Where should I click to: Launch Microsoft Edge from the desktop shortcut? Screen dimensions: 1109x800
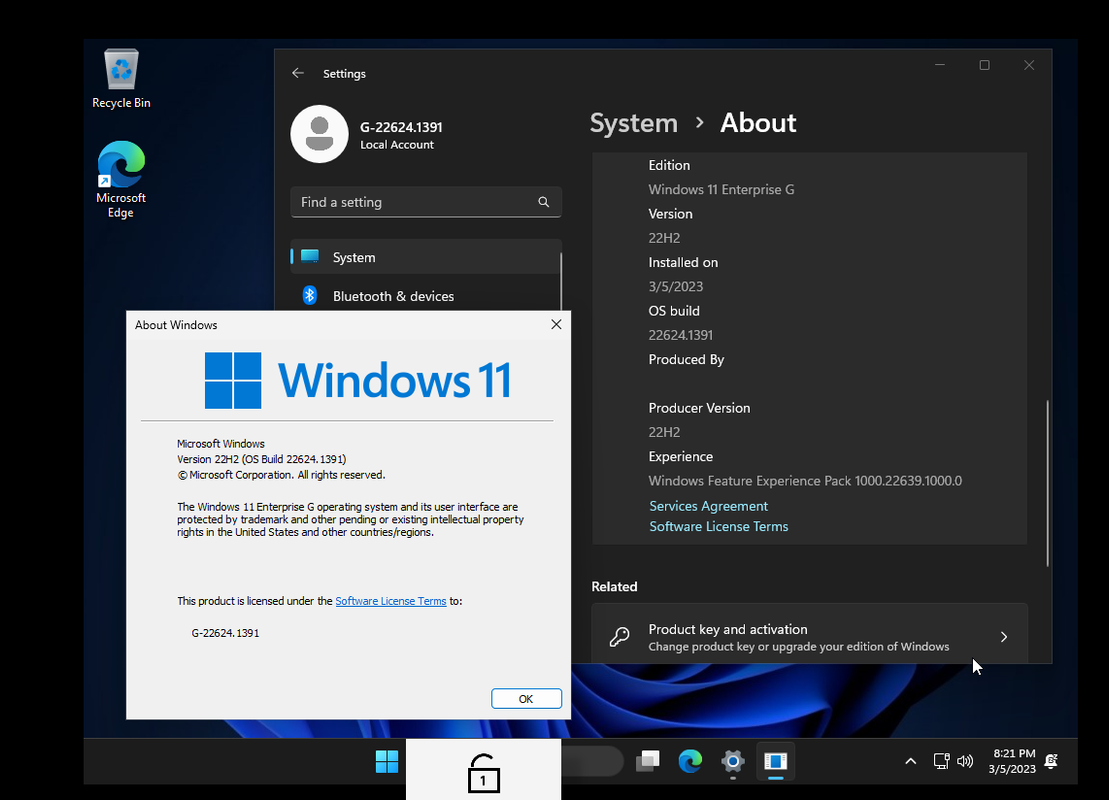click(x=121, y=180)
